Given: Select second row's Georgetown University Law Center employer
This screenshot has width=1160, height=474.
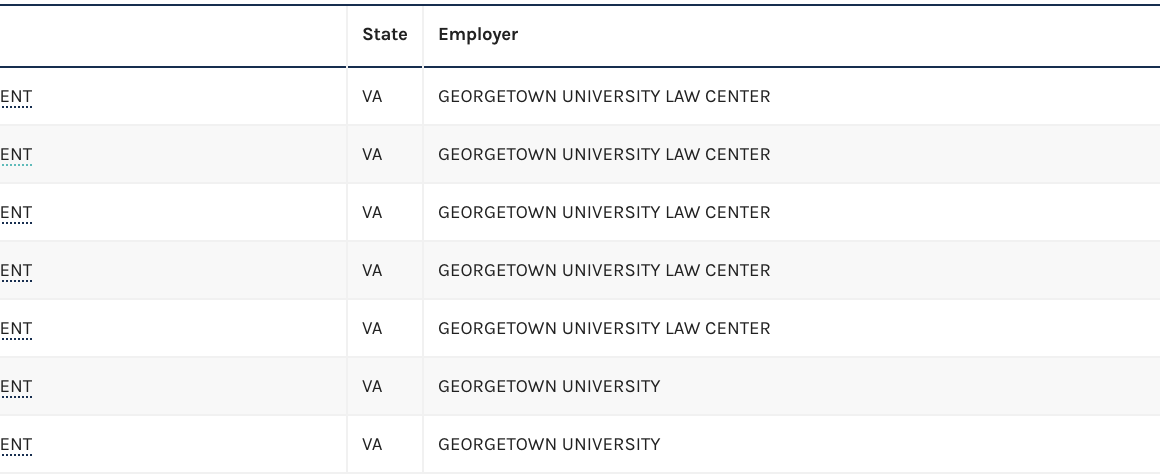Looking at the screenshot, I should pos(604,155).
